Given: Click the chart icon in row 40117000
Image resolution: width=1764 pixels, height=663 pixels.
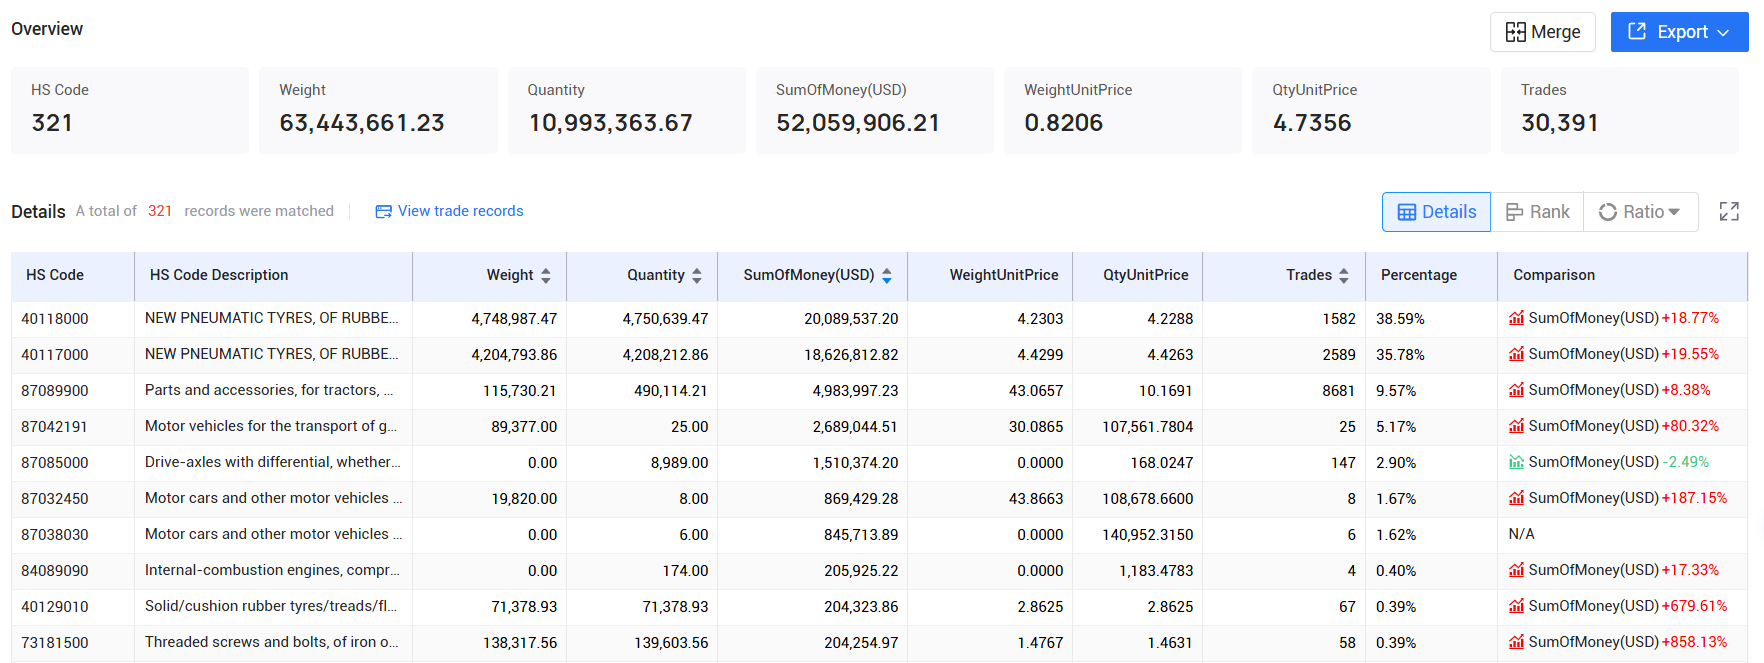Looking at the screenshot, I should [1517, 354].
